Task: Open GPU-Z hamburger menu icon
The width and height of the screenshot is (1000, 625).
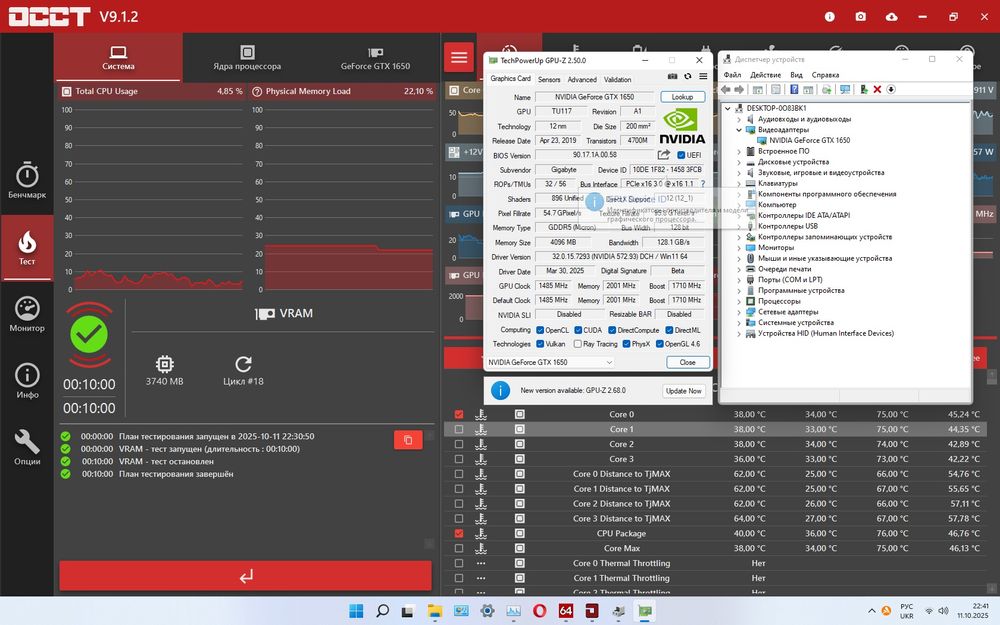Action: pyautogui.click(x=703, y=77)
